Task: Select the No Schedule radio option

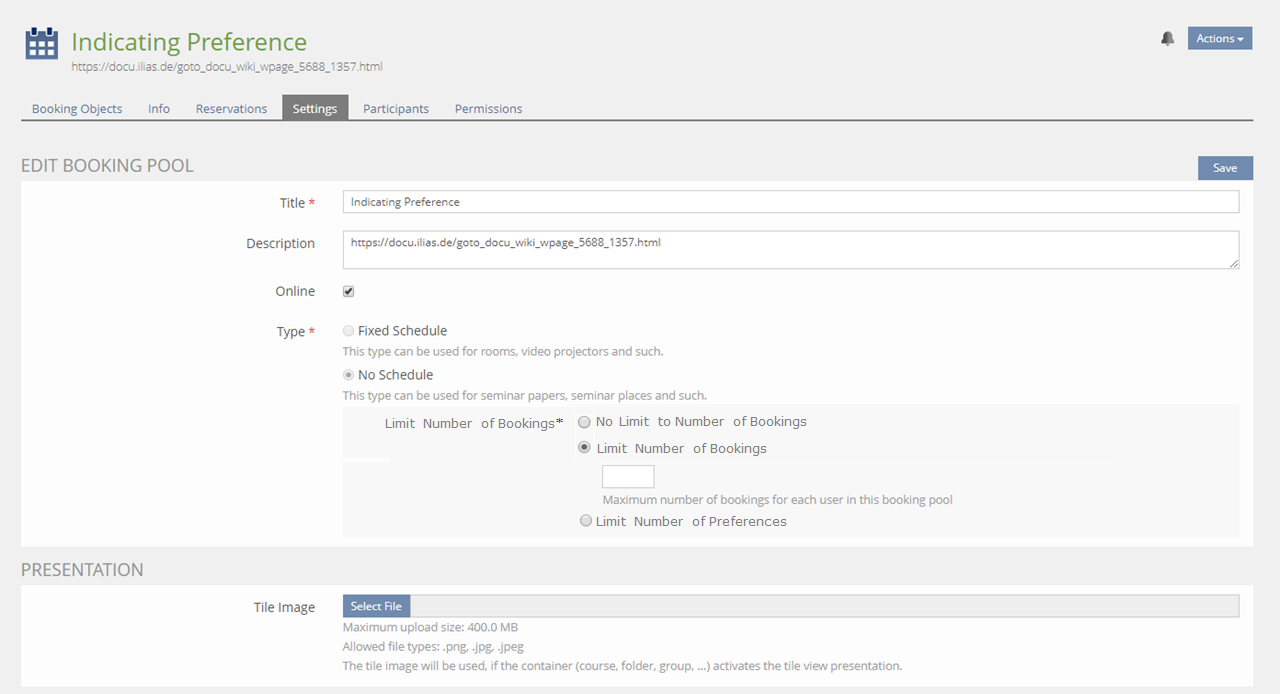Action: pos(348,375)
